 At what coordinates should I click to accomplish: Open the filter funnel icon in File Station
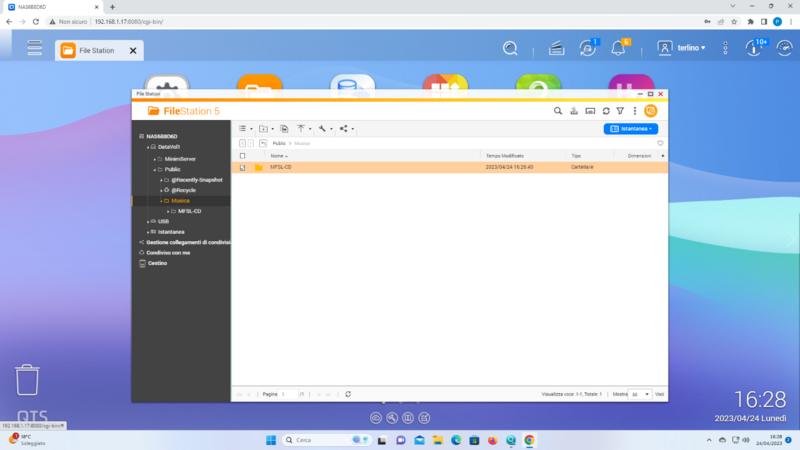tap(620, 111)
